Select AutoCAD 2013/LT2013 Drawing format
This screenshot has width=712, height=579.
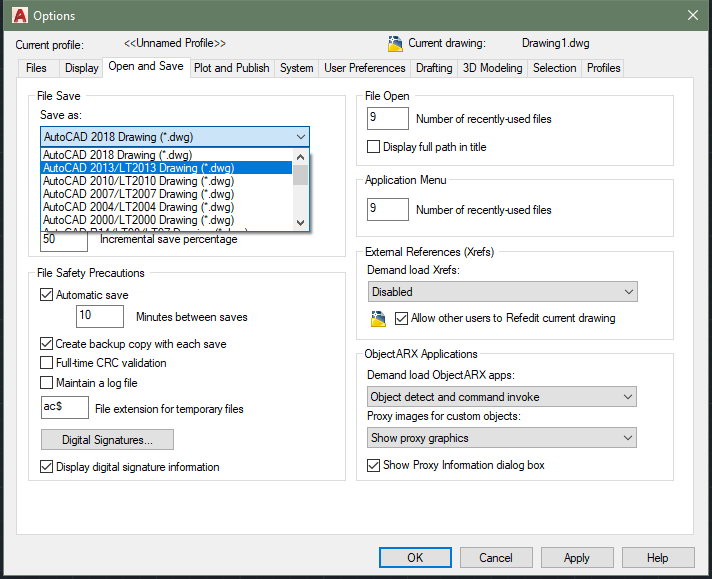pos(167,168)
